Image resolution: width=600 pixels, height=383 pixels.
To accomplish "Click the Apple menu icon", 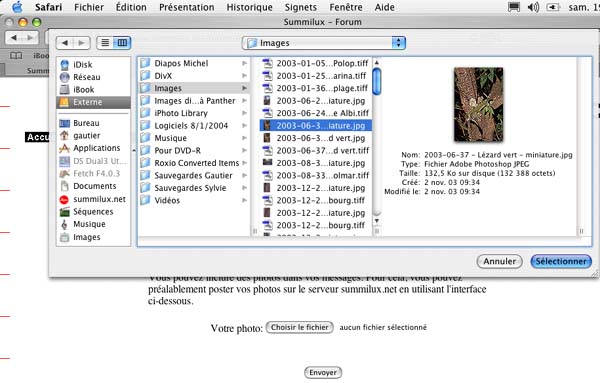I will [17, 7].
